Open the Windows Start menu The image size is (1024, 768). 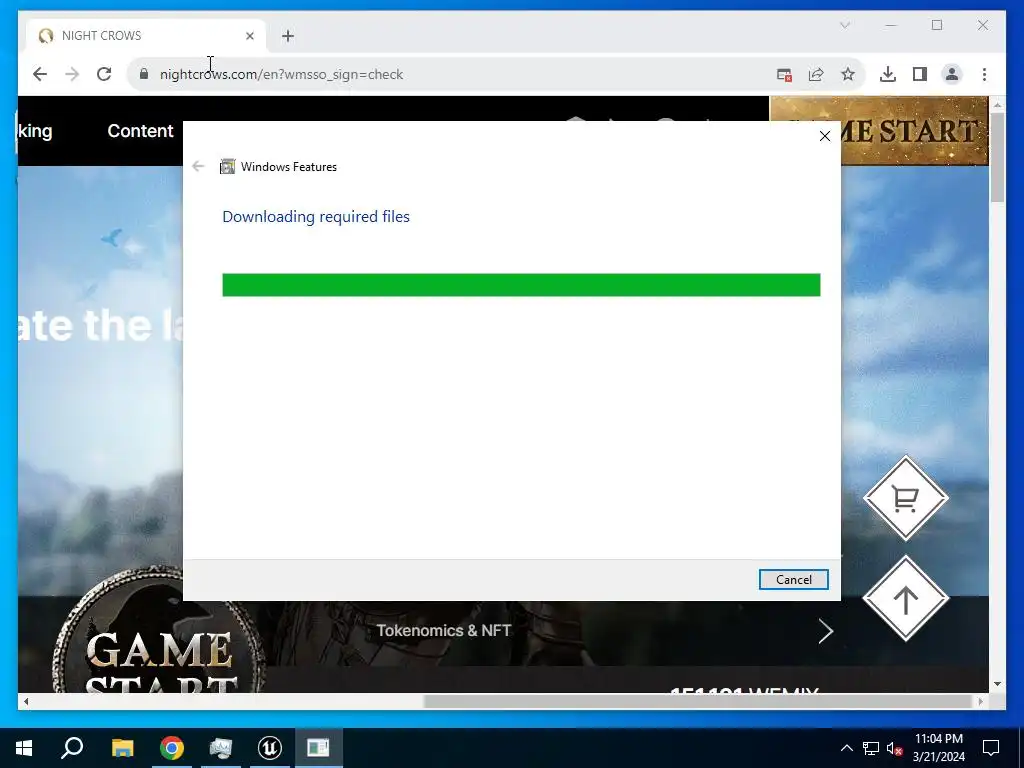coord(24,748)
